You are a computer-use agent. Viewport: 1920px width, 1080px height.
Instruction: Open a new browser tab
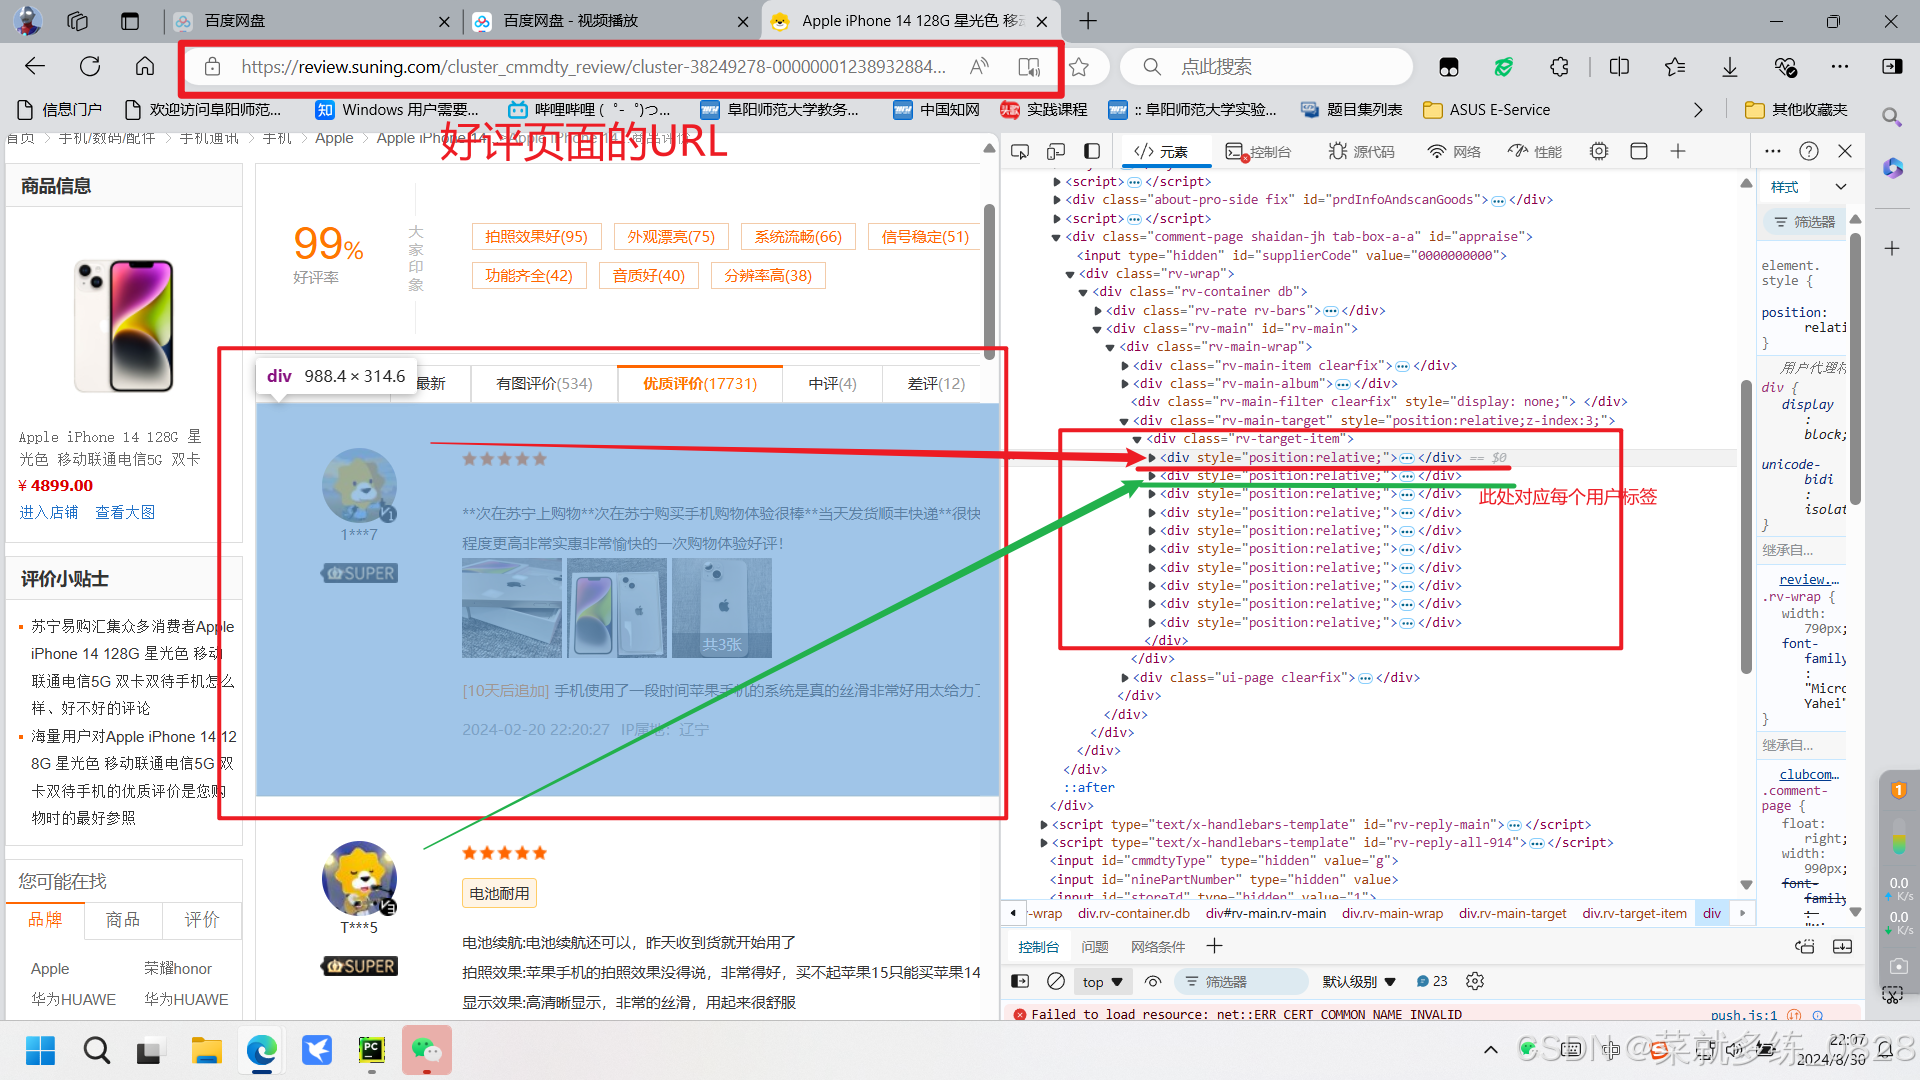click(x=1088, y=21)
